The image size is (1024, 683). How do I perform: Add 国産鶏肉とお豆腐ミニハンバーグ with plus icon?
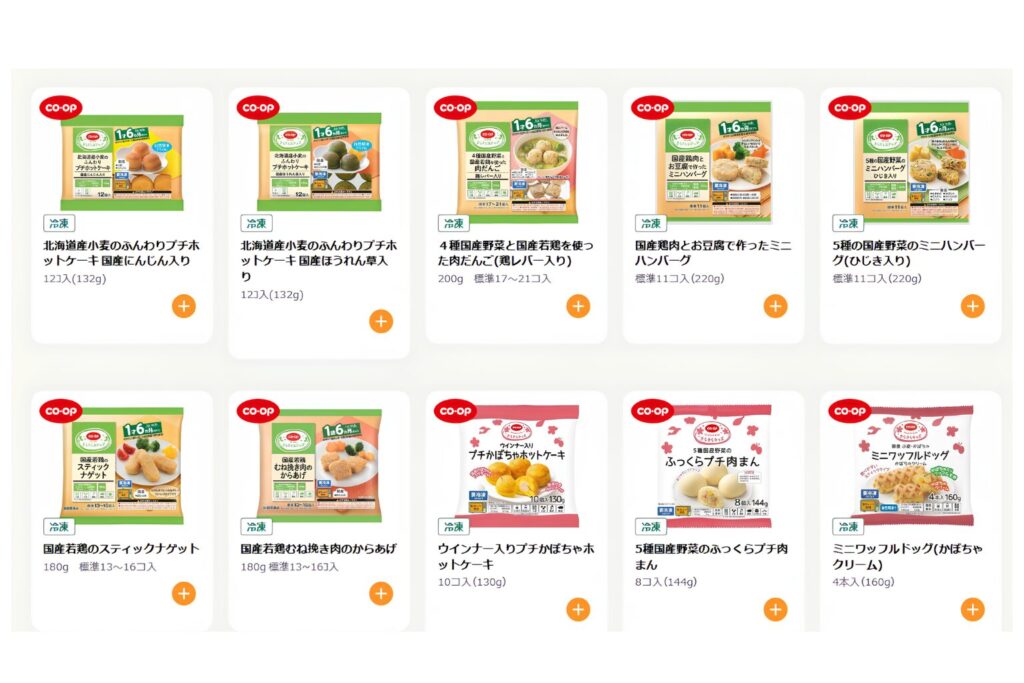tap(775, 306)
